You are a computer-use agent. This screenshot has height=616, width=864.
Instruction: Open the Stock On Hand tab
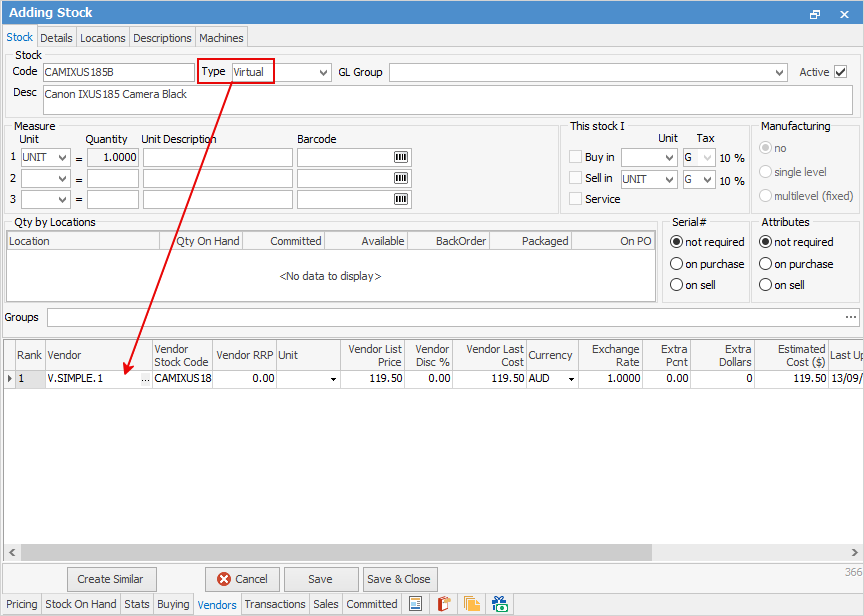point(80,604)
